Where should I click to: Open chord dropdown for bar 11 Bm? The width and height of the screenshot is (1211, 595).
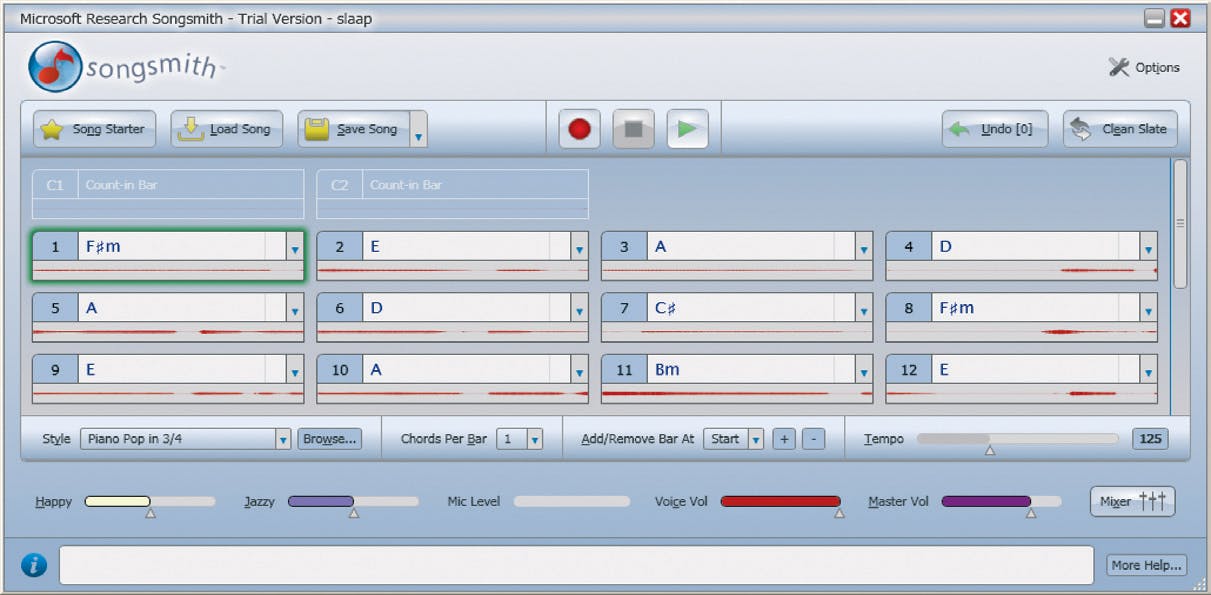click(864, 371)
